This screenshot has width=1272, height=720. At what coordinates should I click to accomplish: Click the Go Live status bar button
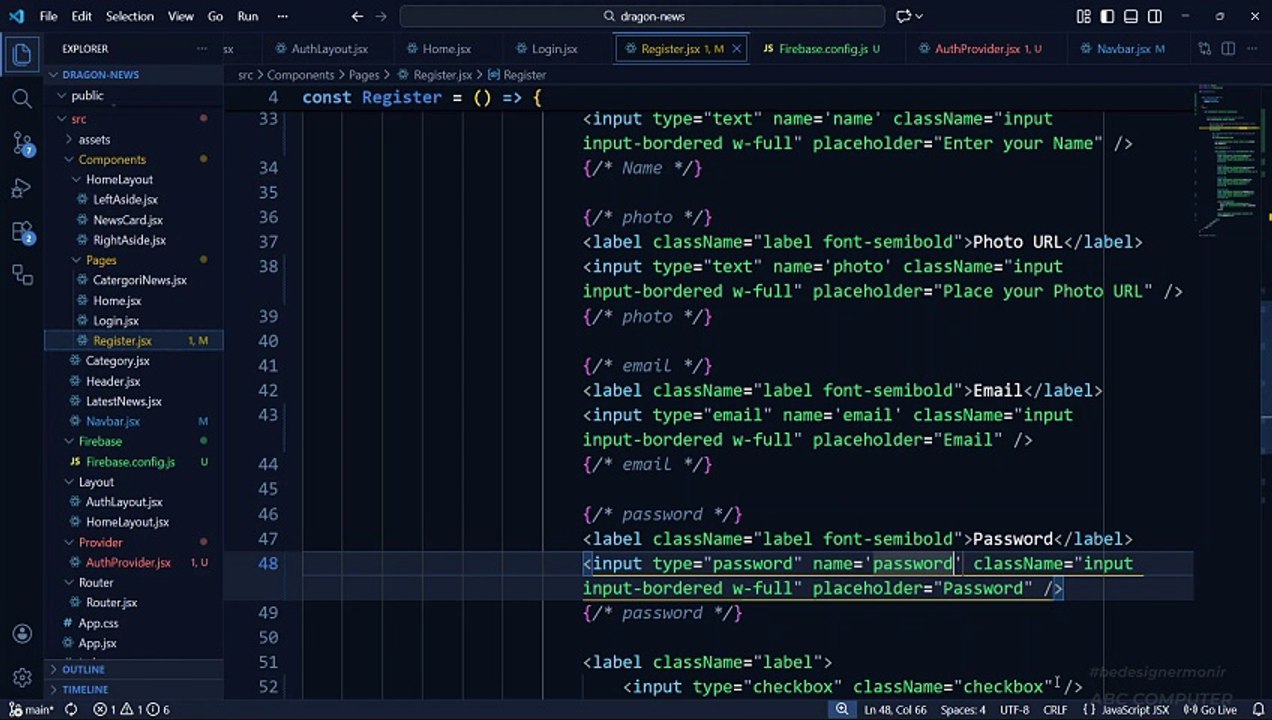tap(1210, 709)
